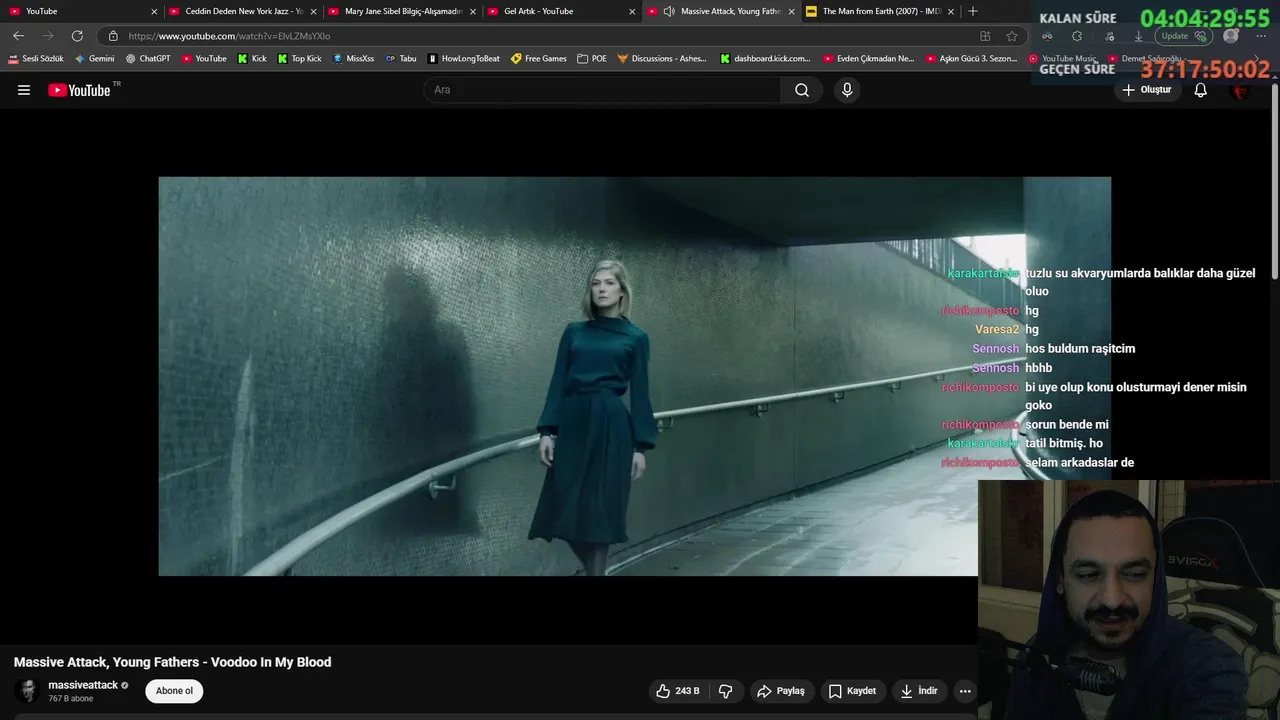Click the video player to toggle playback
The width and height of the screenshot is (1280, 720).
[634, 376]
